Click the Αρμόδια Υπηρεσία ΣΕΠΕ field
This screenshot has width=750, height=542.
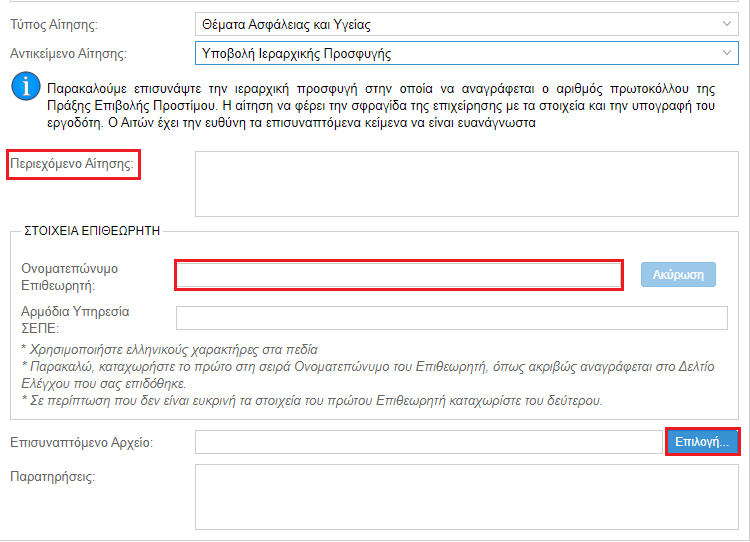click(x=452, y=318)
